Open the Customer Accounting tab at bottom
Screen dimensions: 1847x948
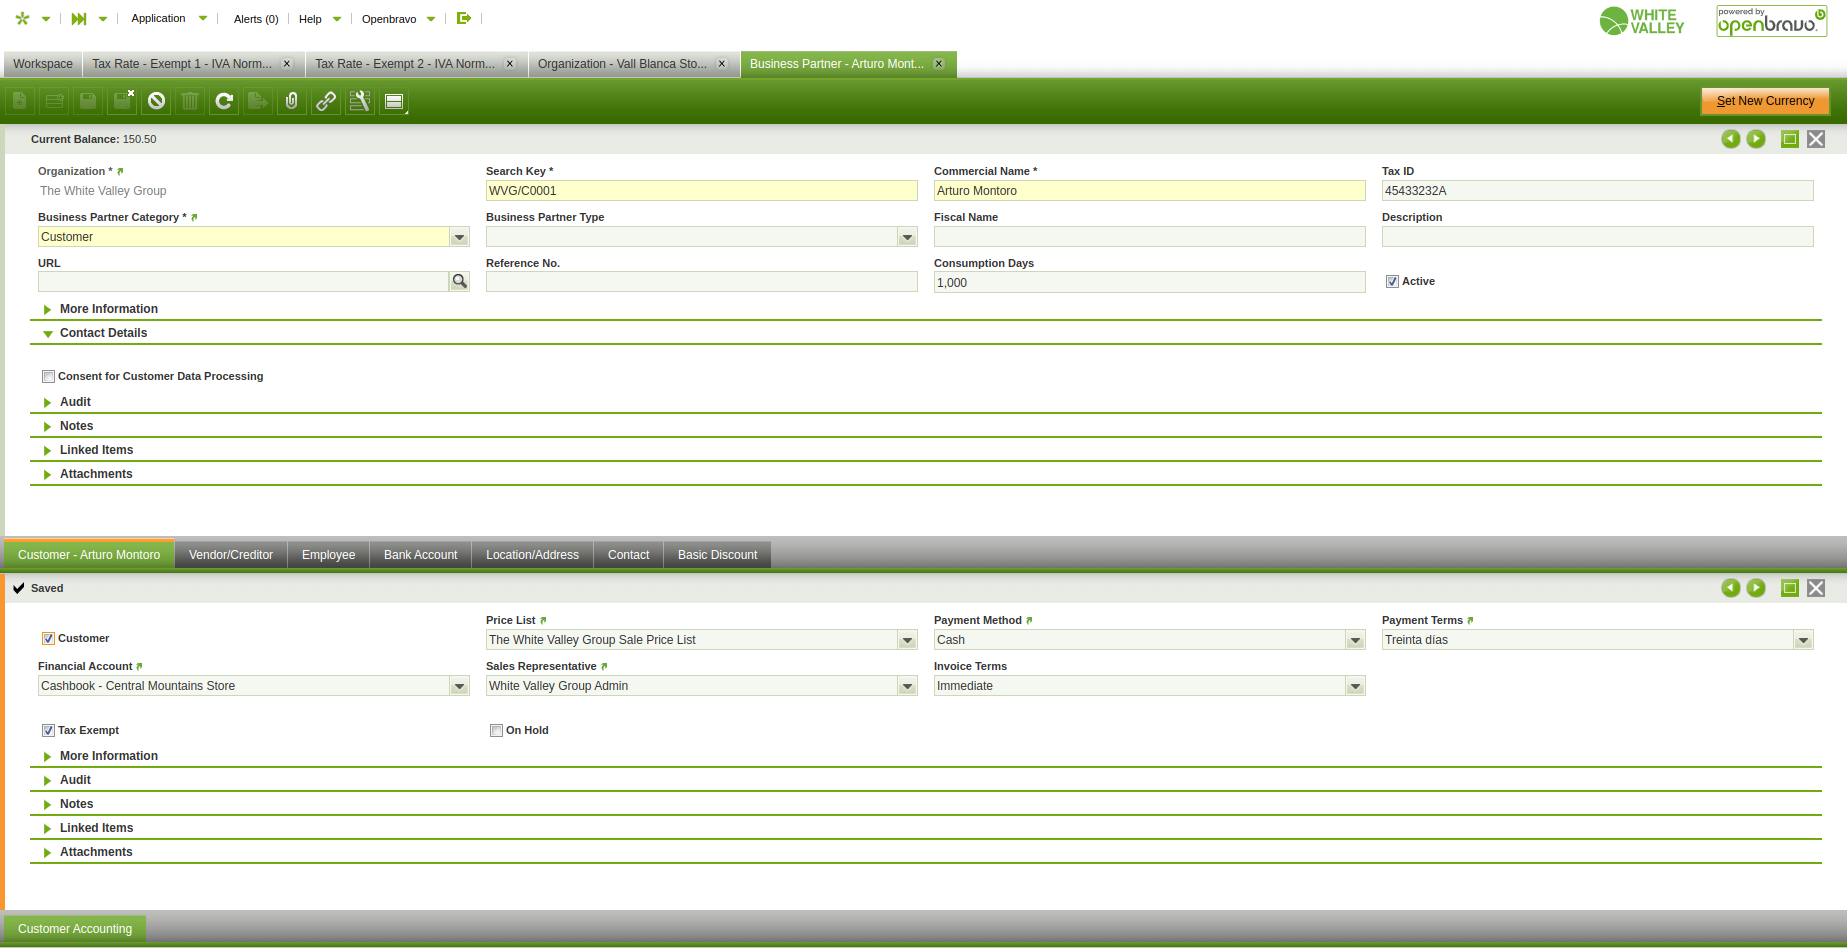point(75,929)
